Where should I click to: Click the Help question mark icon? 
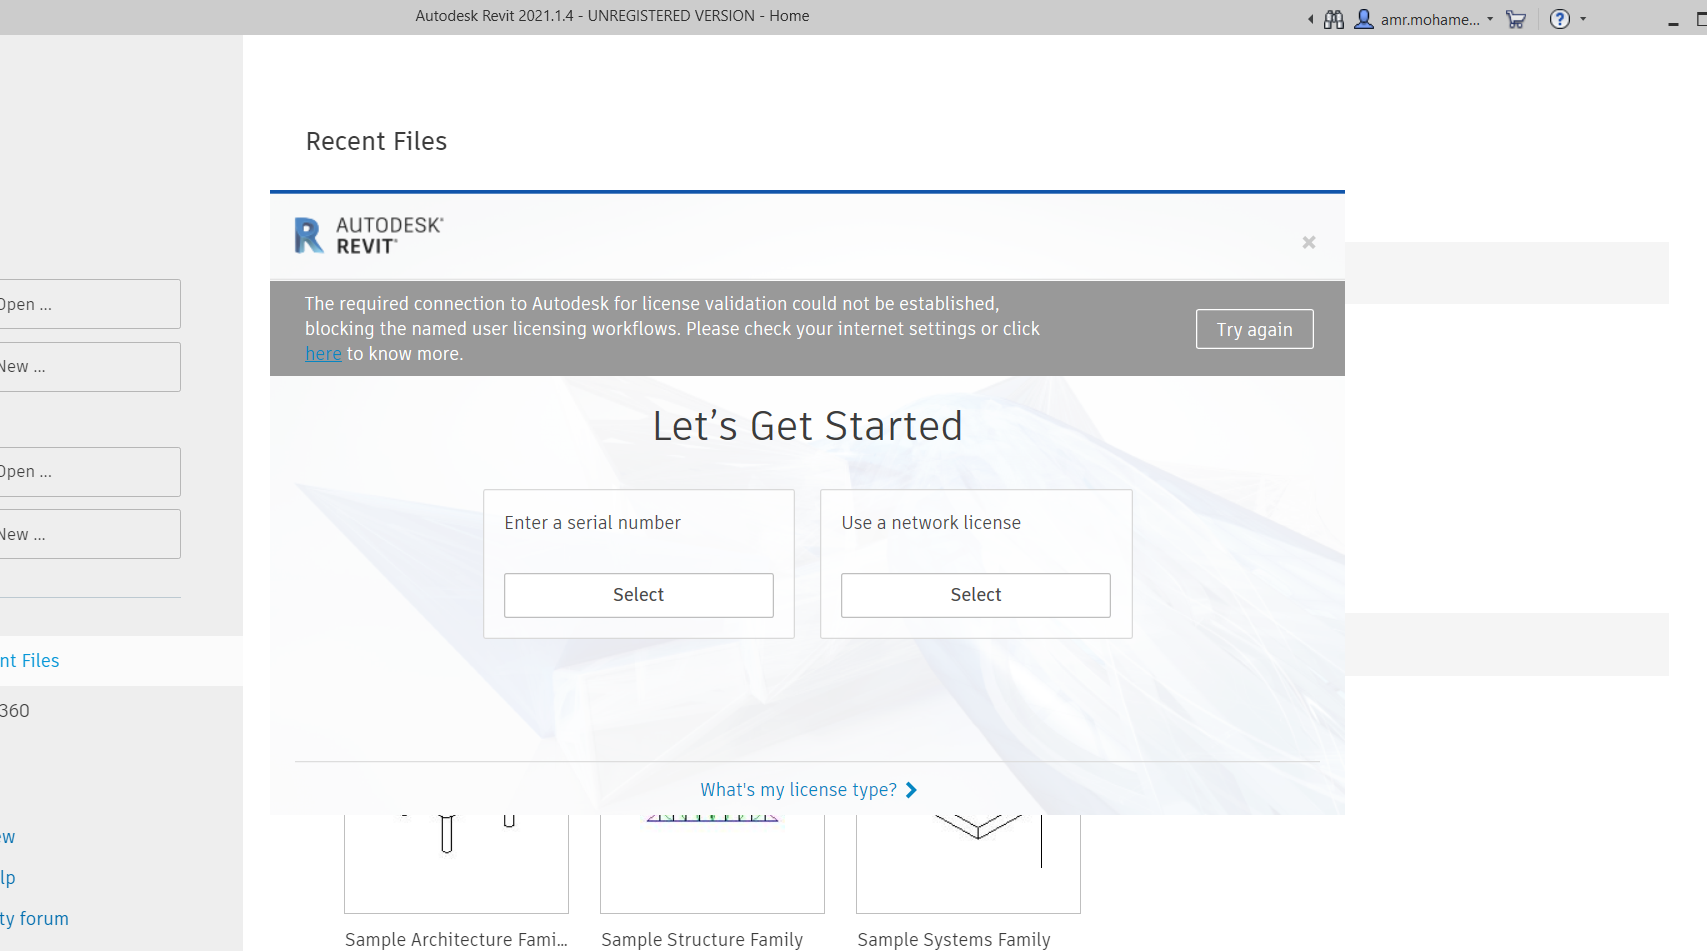[1559, 18]
